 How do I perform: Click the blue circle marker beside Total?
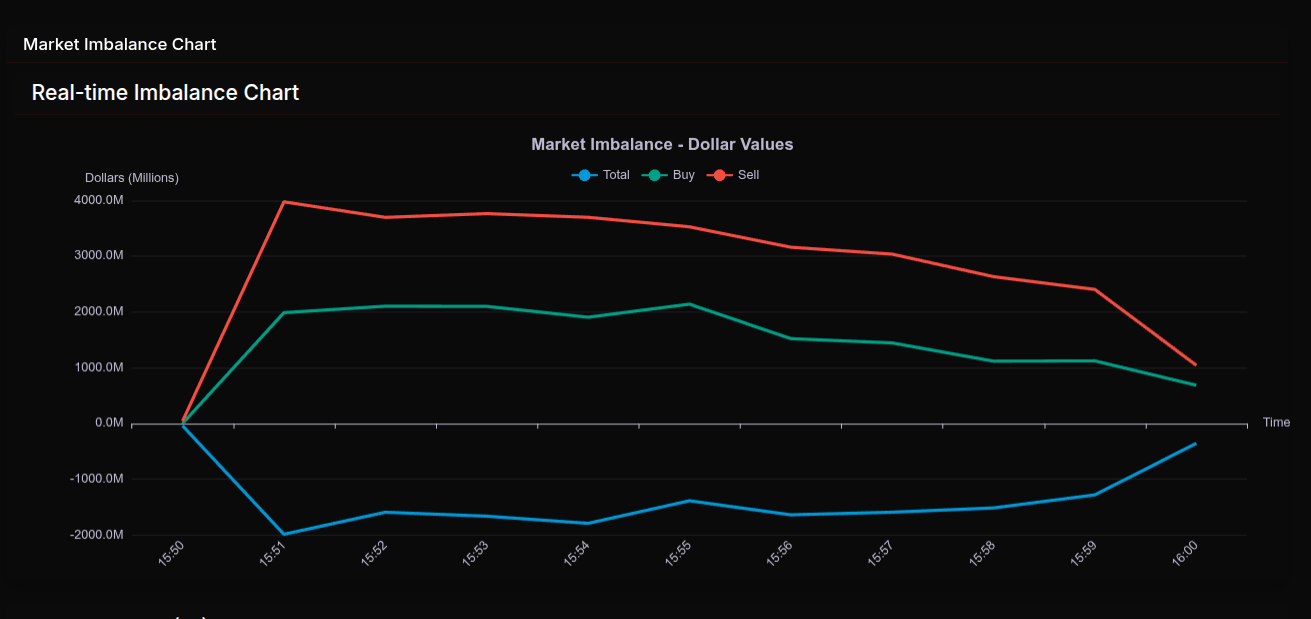tap(585, 175)
